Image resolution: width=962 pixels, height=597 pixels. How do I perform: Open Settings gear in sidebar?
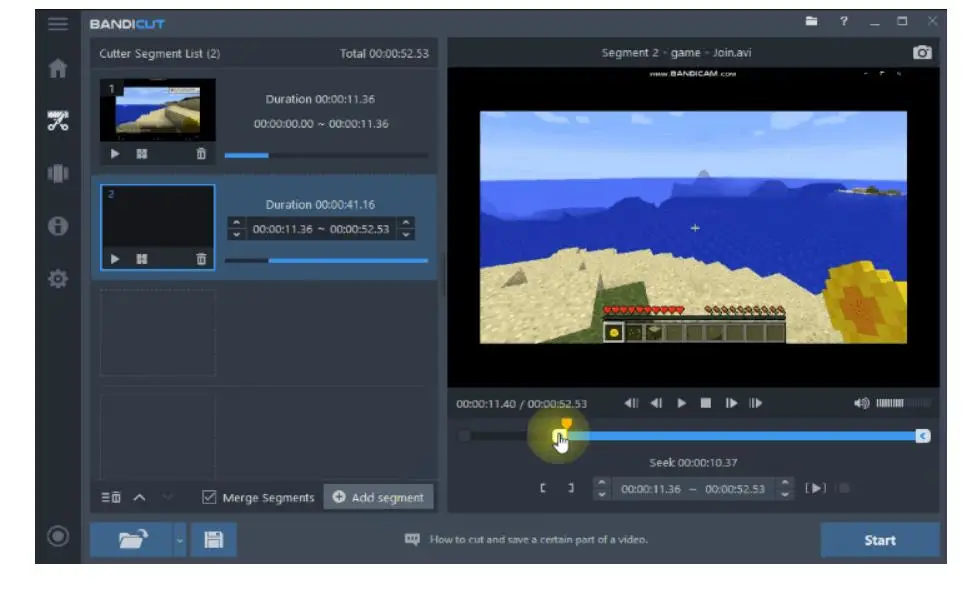pos(58,279)
